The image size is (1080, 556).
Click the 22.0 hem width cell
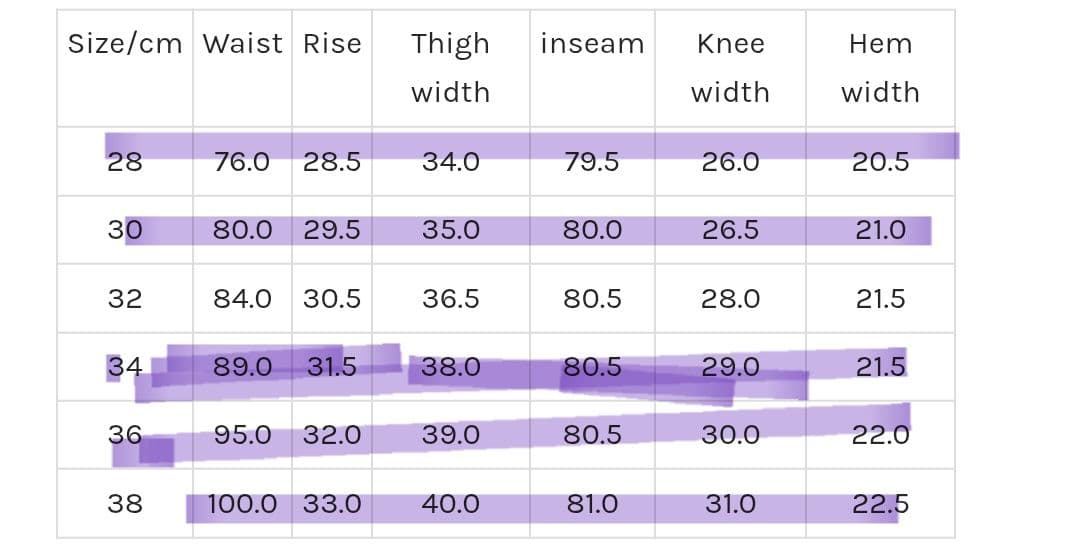pos(880,436)
